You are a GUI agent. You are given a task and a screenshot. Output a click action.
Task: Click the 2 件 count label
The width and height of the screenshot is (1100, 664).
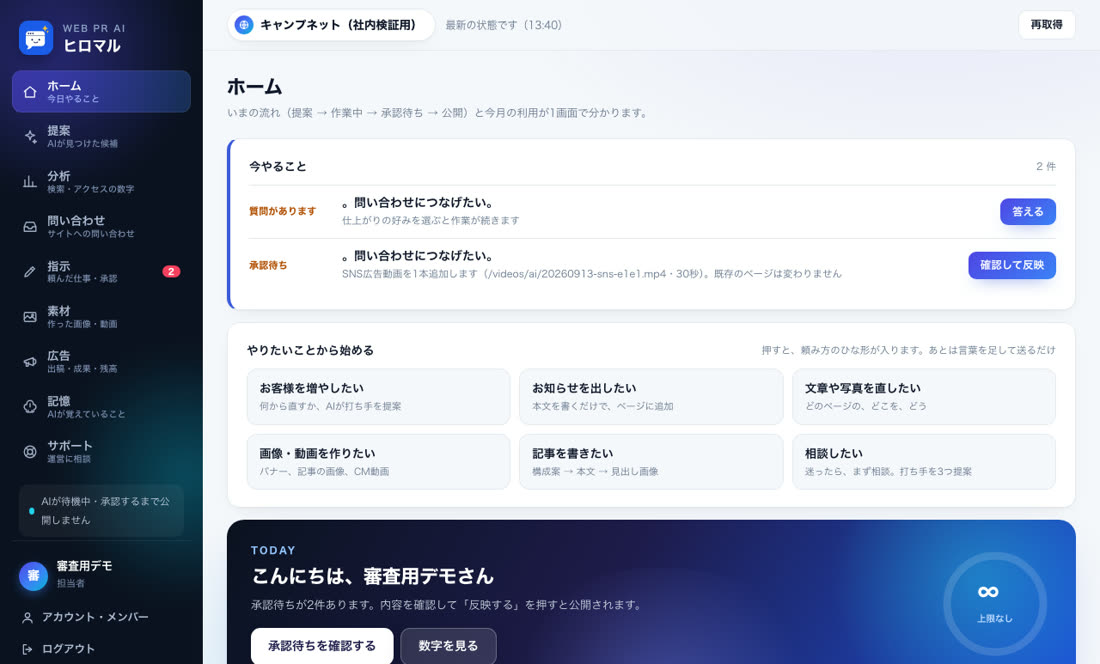[1045, 166]
